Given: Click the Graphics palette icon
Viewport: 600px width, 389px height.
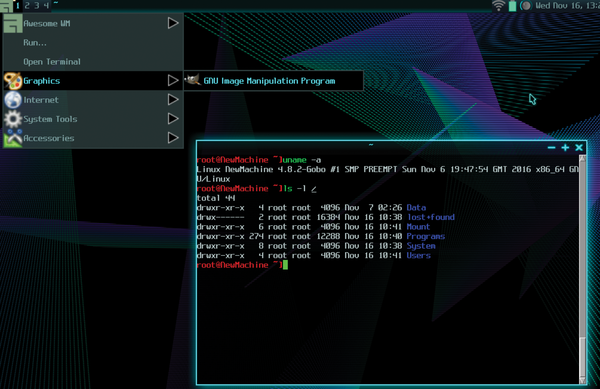Looking at the screenshot, I should click(x=13, y=81).
